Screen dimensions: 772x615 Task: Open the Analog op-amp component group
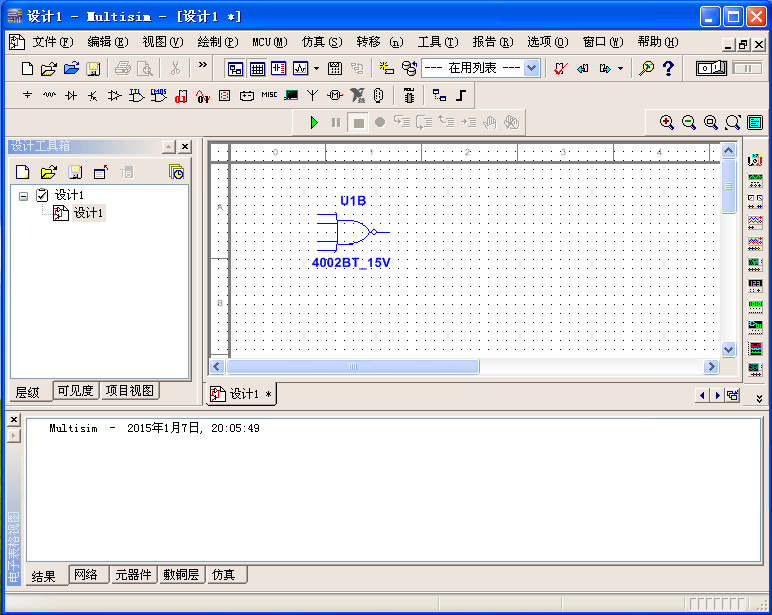tap(114, 95)
